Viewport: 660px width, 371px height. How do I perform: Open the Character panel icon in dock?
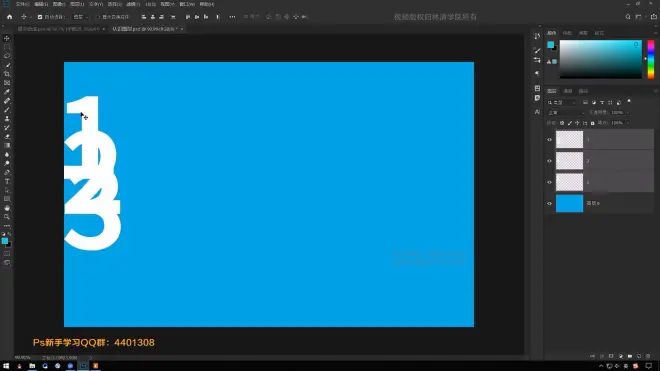pyautogui.click(x=537, y=112)
